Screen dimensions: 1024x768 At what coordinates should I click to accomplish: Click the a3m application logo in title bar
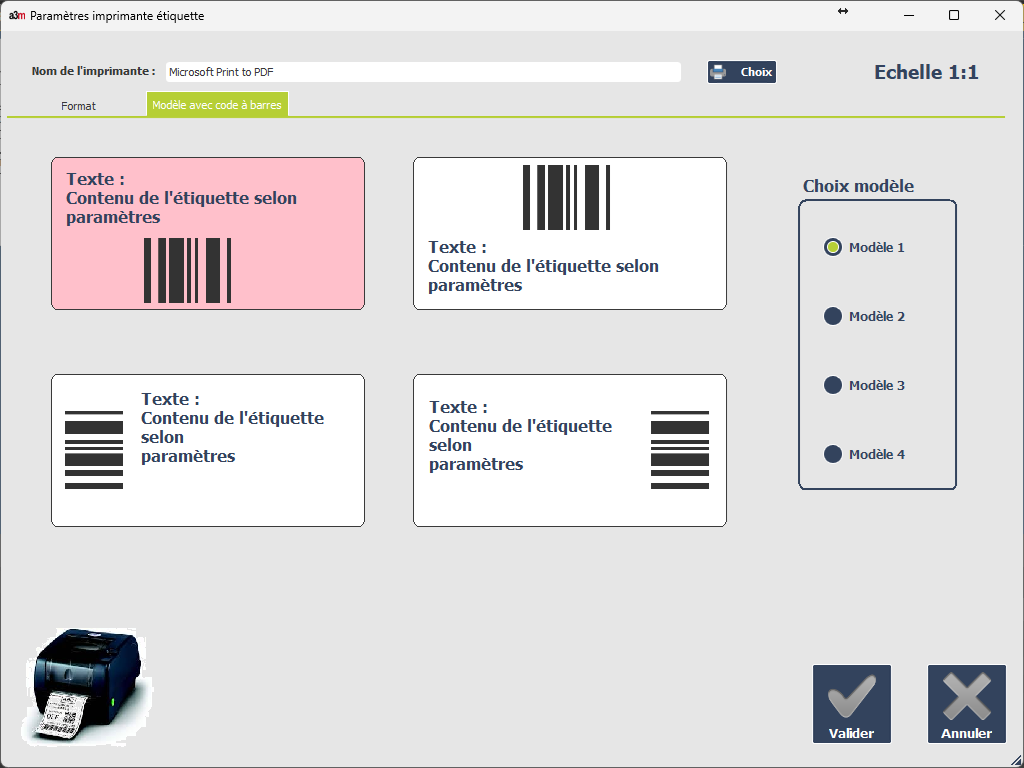tap(16, 15)
